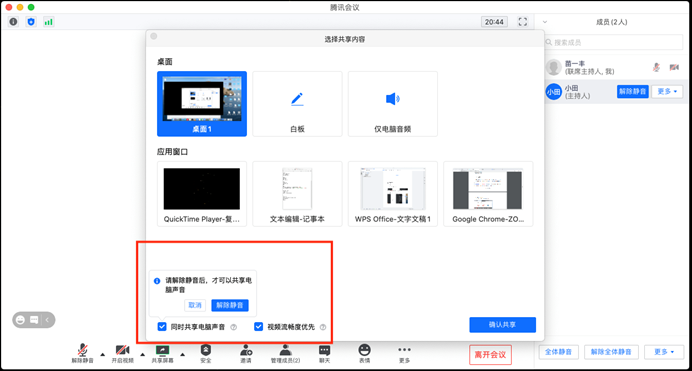Click 苗一丰's camera-off icon
692x371 pixels.
click(674, 67)
